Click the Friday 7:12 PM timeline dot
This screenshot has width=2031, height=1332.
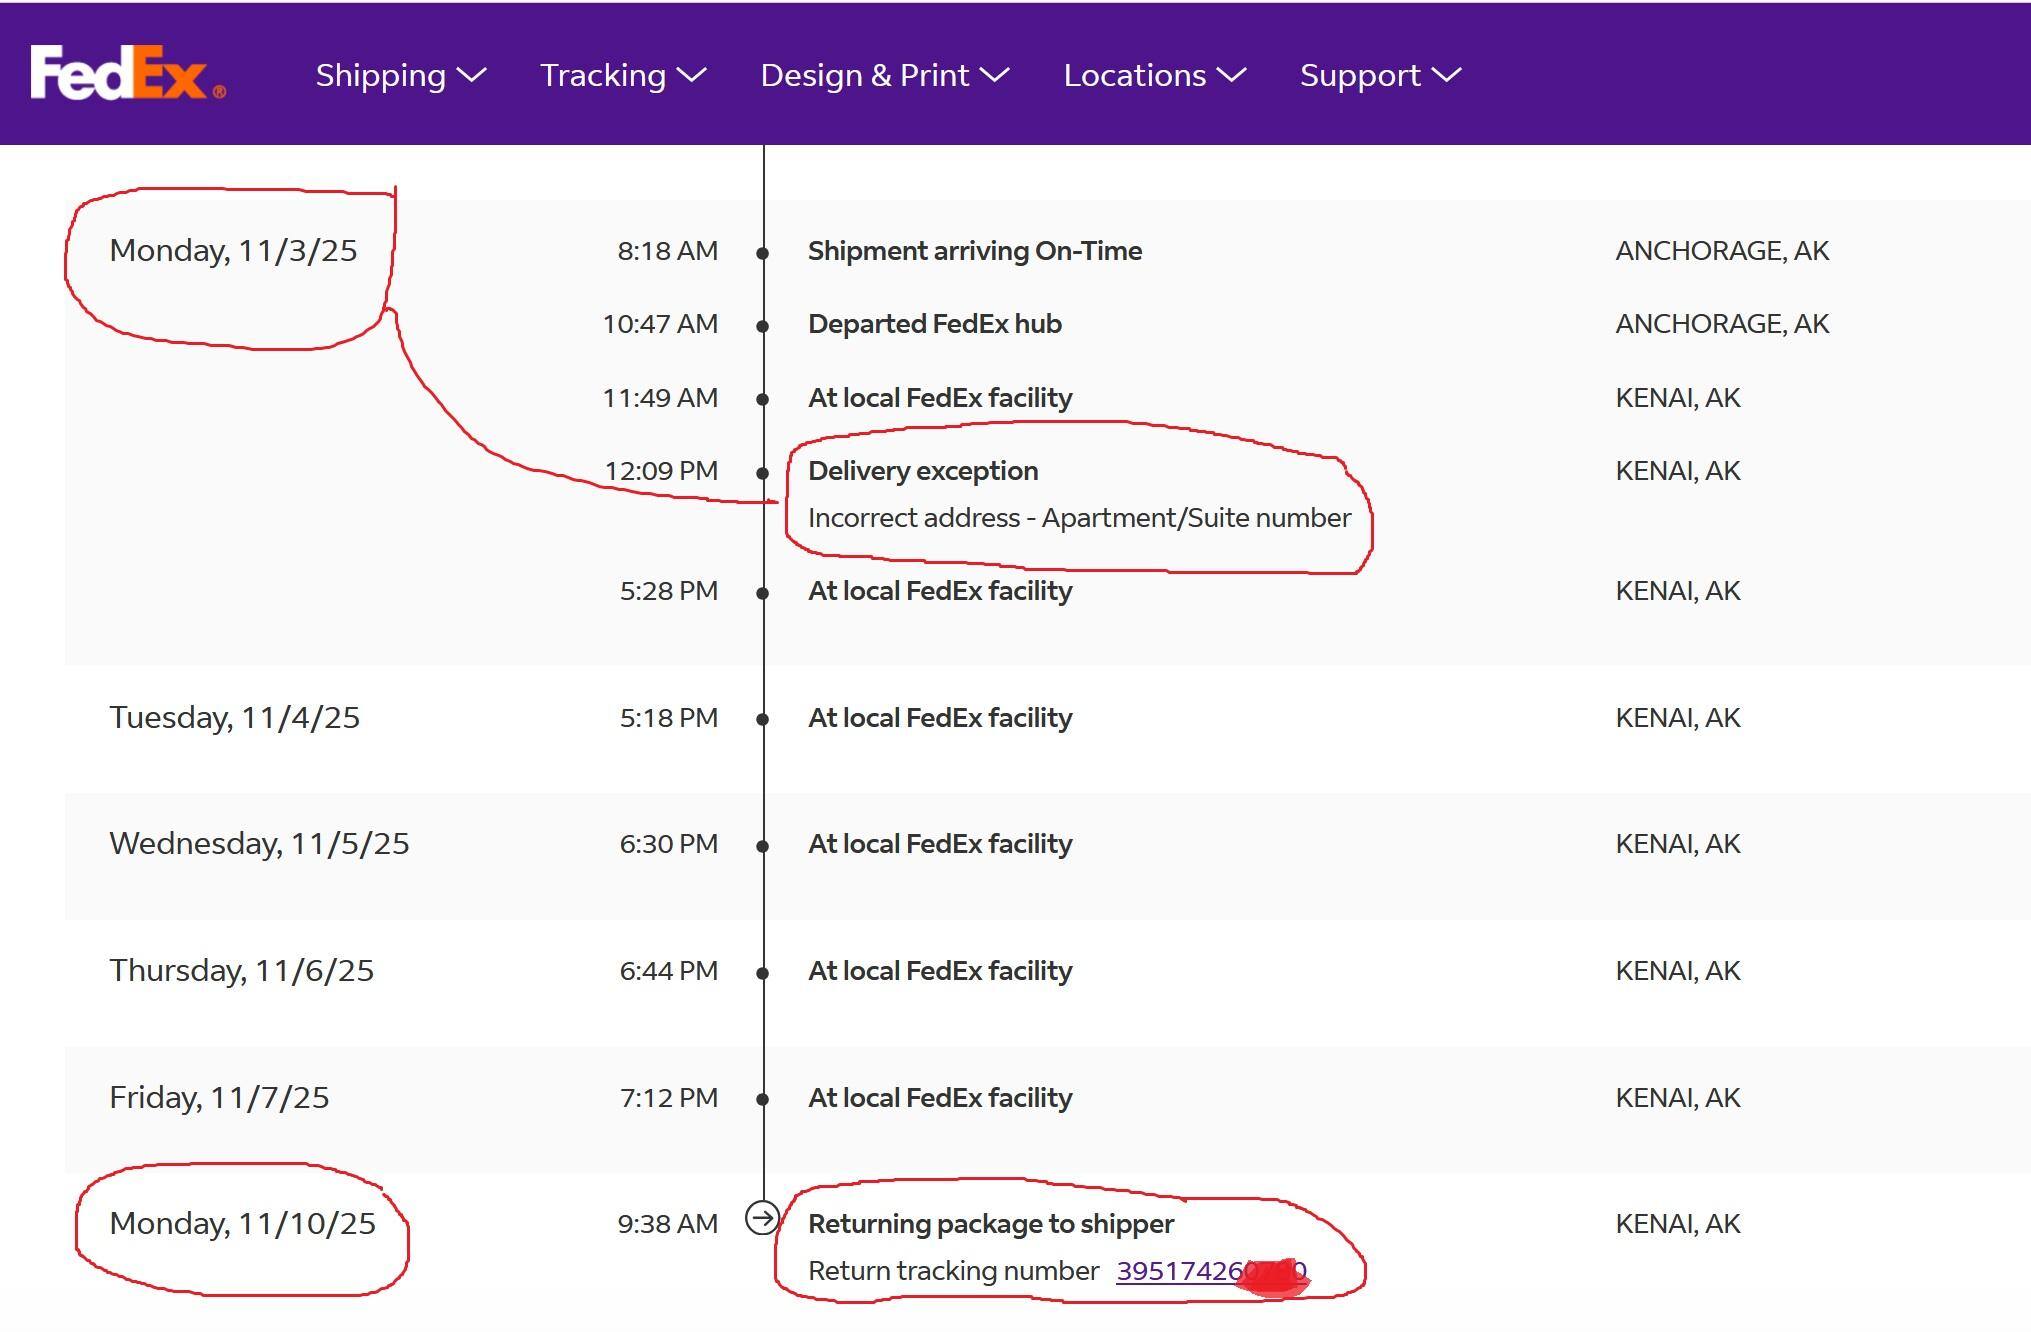click(x=763, y=1099)
